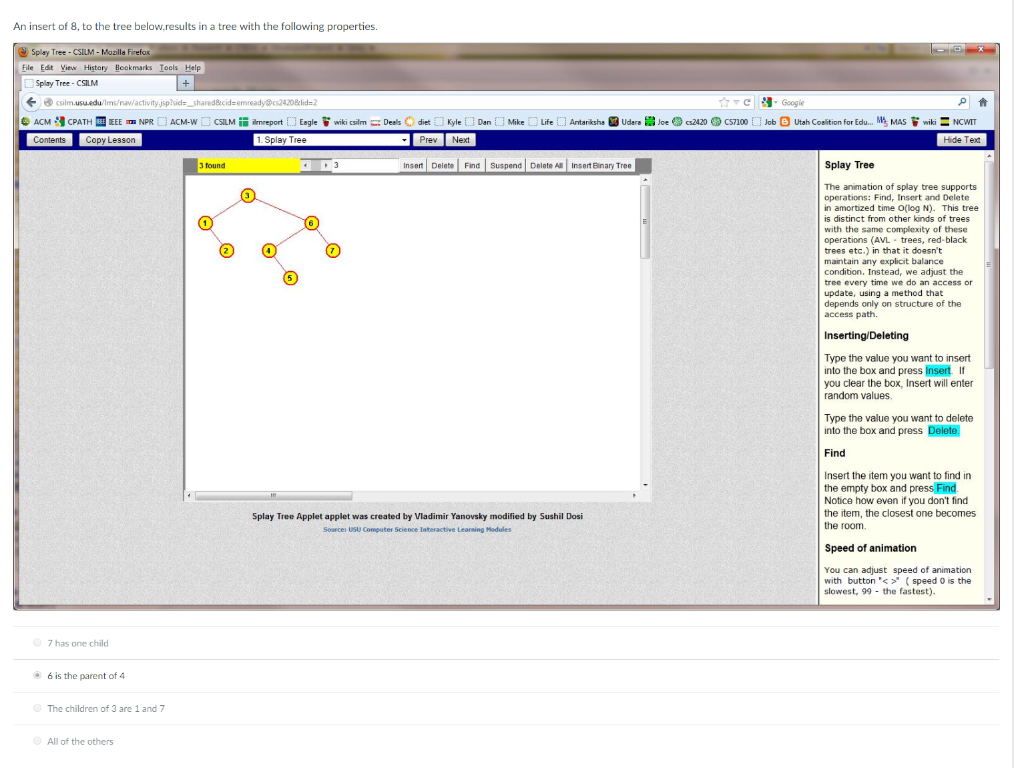Click the Hide Text button
The width and height of the screenshot is (1024, 768).
click(x=961, y=140)
